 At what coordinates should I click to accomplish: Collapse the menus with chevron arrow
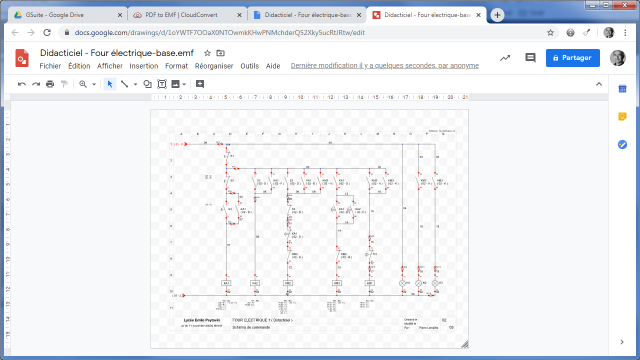coord(599,84)
